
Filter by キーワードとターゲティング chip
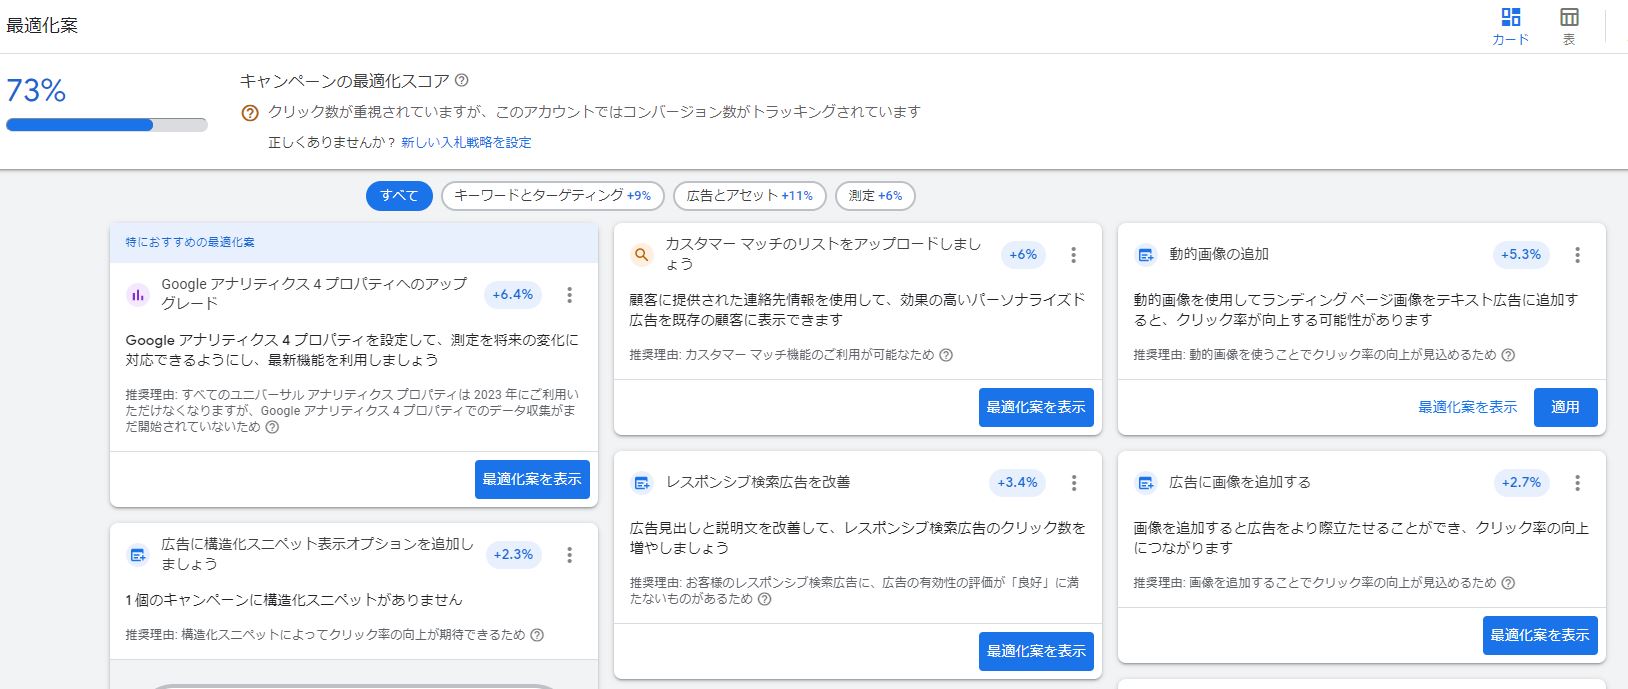click(x=552, y=196)
